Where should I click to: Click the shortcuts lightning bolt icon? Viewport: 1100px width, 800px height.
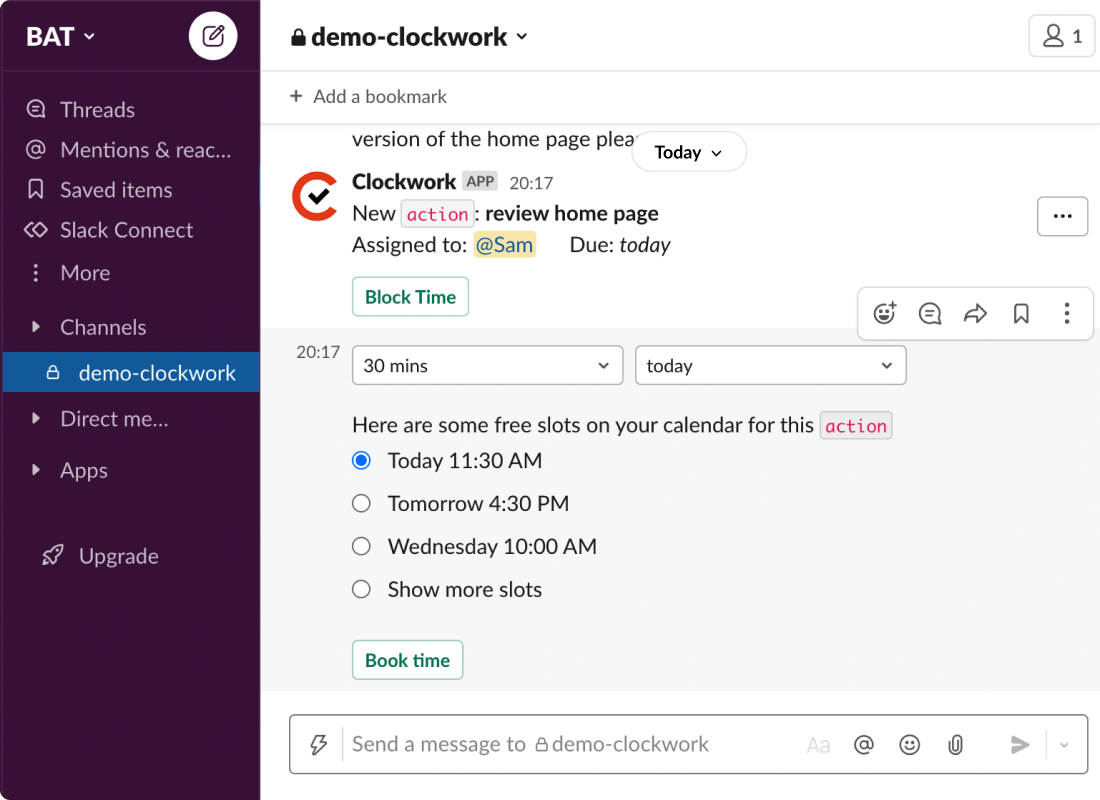[x=318, y=744]
